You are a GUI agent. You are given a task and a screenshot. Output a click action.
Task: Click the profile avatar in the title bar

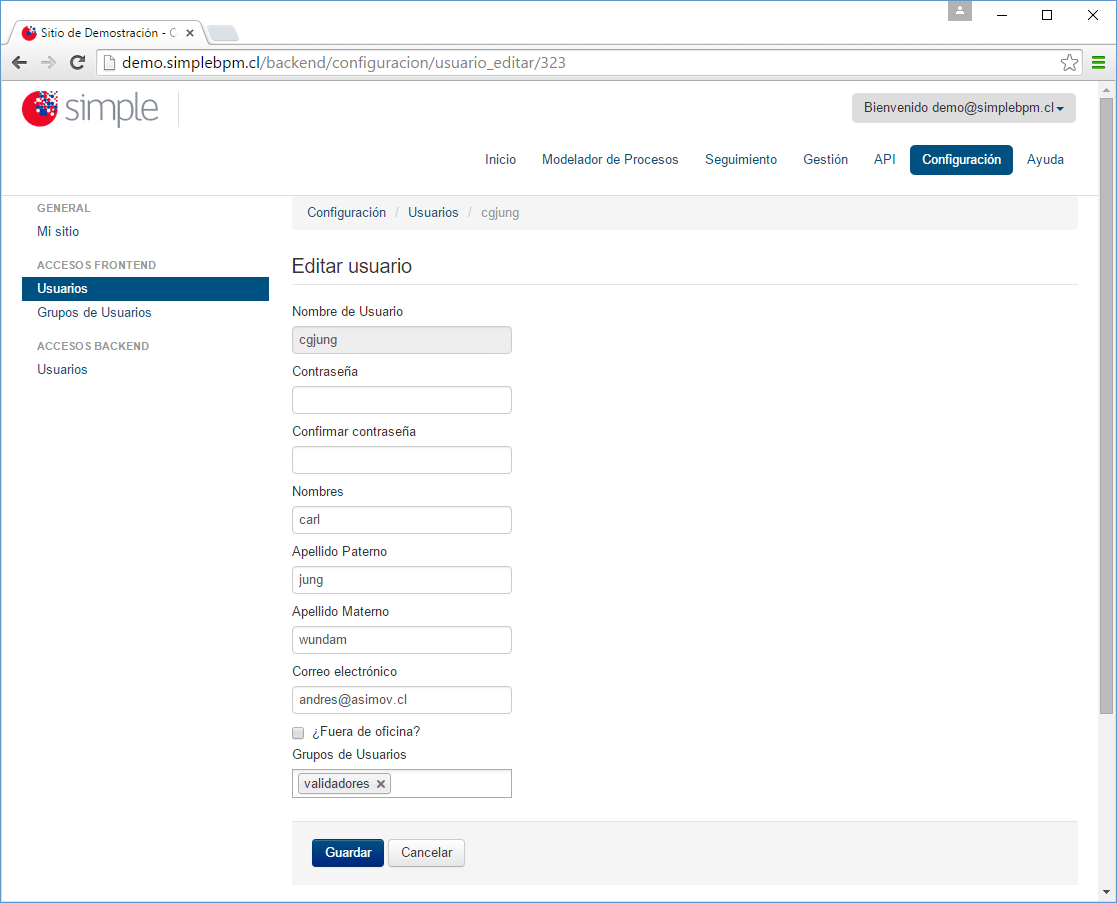[959, 12]
